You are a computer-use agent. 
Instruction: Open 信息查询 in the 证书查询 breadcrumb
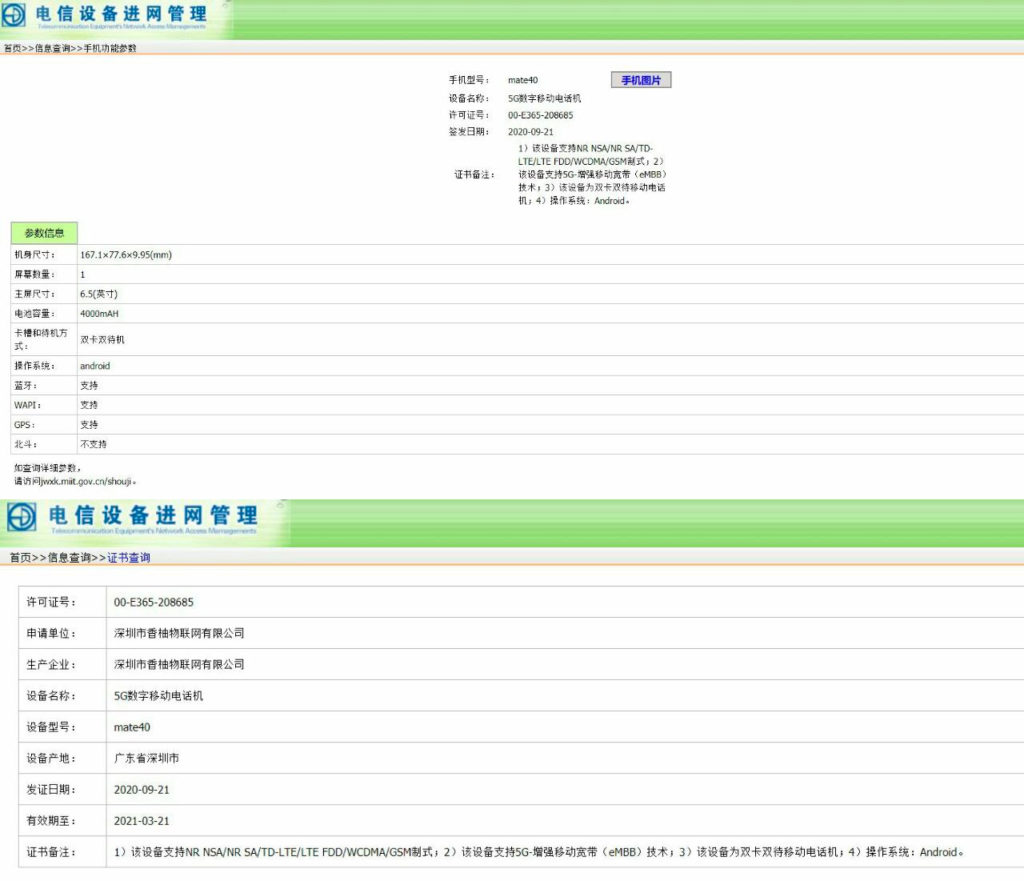[x=69, y=558]
